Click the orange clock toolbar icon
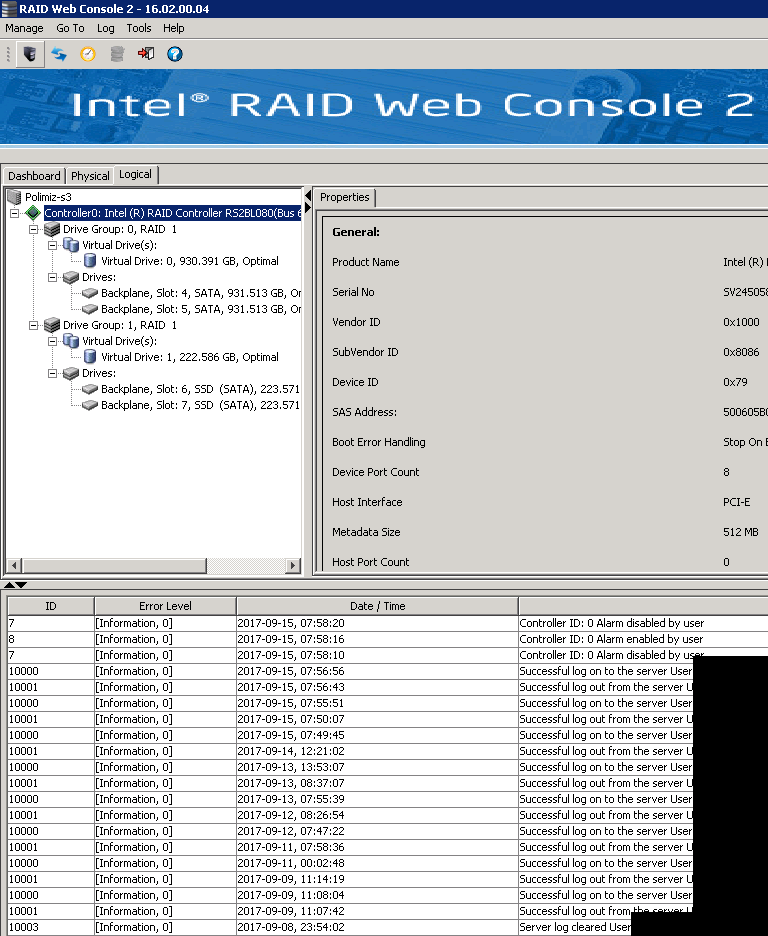This screenshot has height=936, width=768. 88,54
